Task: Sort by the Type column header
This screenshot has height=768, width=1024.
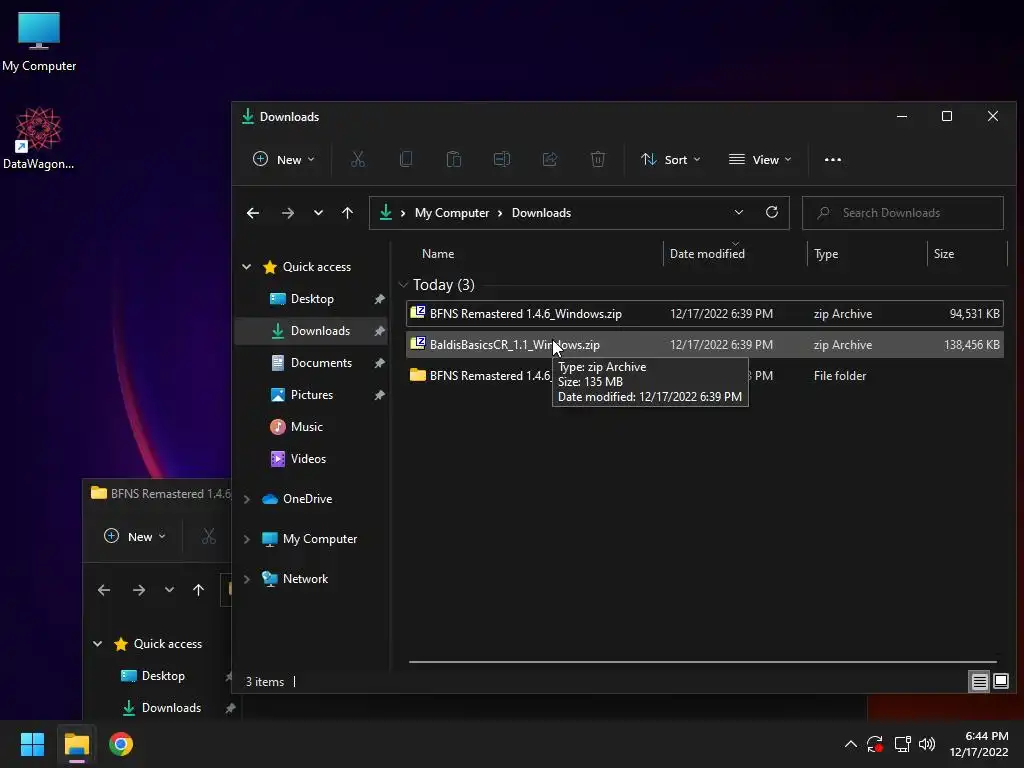Action: (x=825, y=253)
